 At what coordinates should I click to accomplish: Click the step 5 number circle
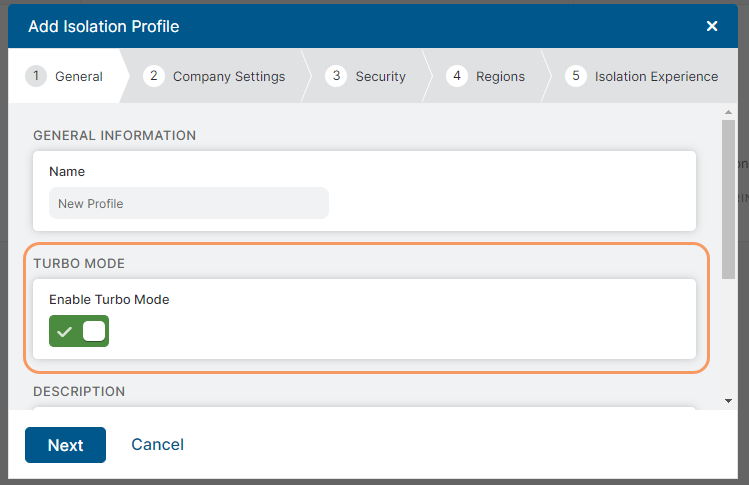pyautogui.click(x=575, y=76)
